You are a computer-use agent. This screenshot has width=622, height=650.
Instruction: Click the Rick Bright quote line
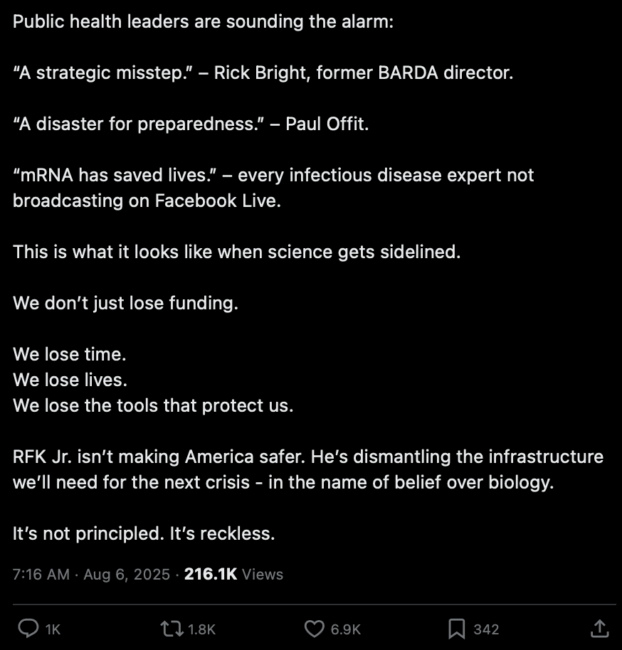pyautogui.click(x=263, y=73)
